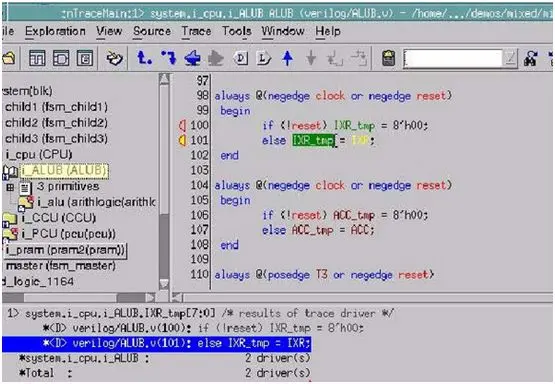
Task: Expand the '3 primitives' tree node
Action: 10,187
